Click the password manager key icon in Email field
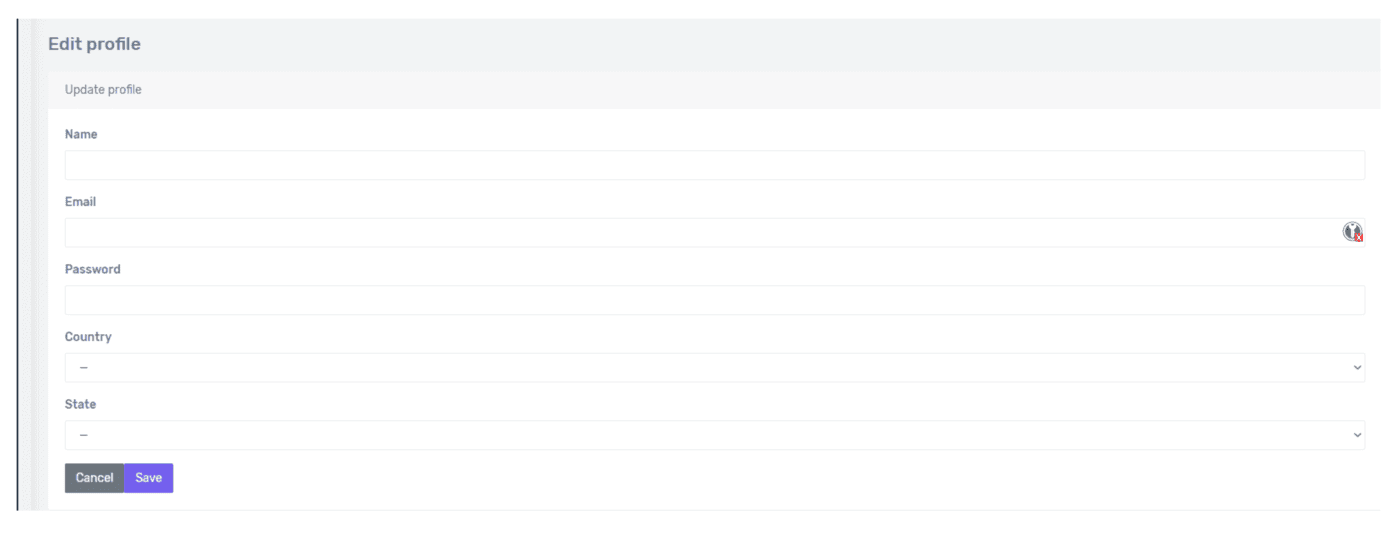 [x=1352, y=232]
